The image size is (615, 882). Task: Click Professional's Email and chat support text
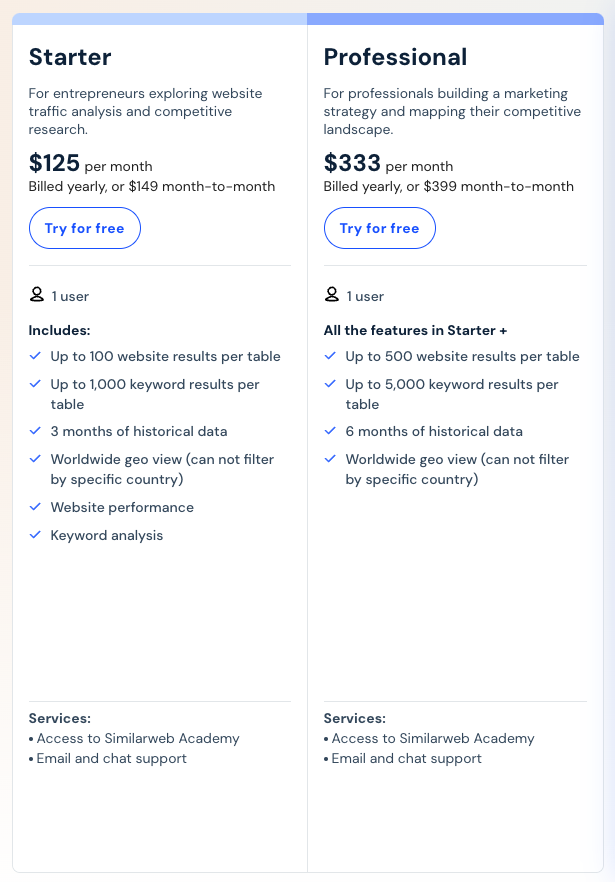[406, 758]
